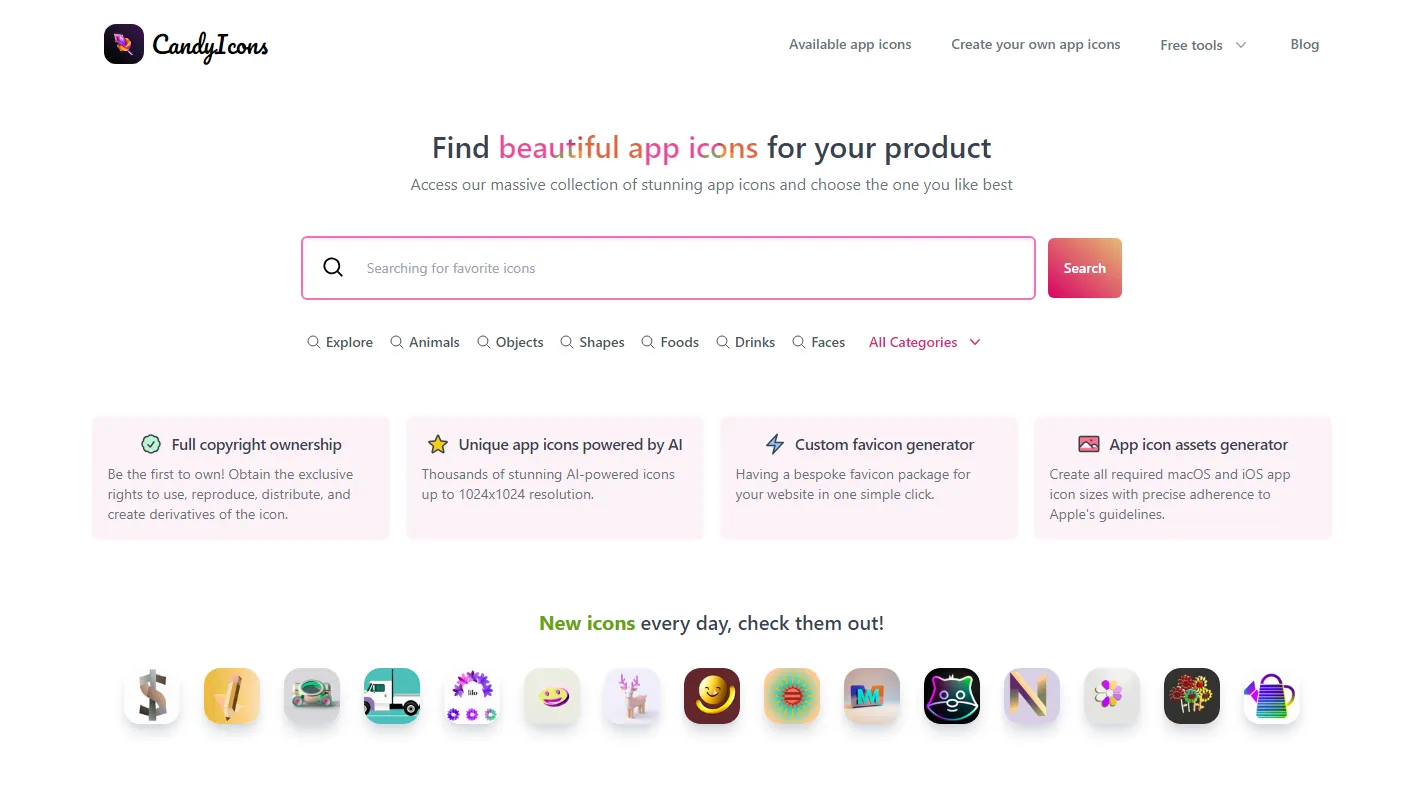The width and height of the screenshot is (1422, 800).
Task: Select the letter M gradient icon thumbnail
Action: (872, 696)
